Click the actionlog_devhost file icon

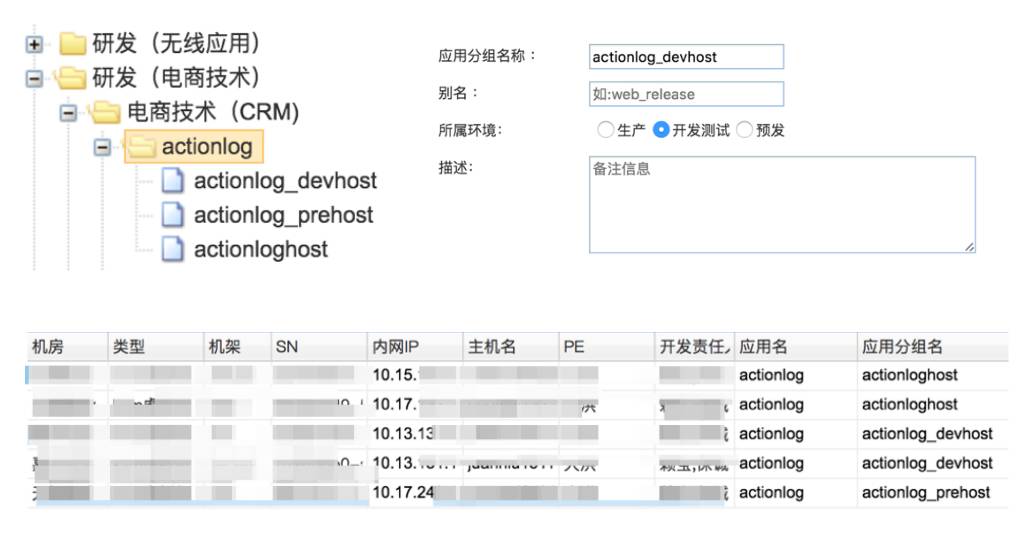click(172, 180)
